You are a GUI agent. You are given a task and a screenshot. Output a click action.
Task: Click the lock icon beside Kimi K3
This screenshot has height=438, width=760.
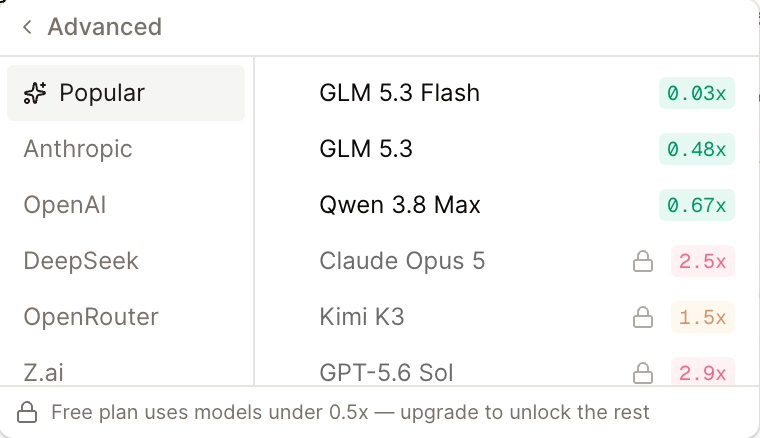(643, 317)
